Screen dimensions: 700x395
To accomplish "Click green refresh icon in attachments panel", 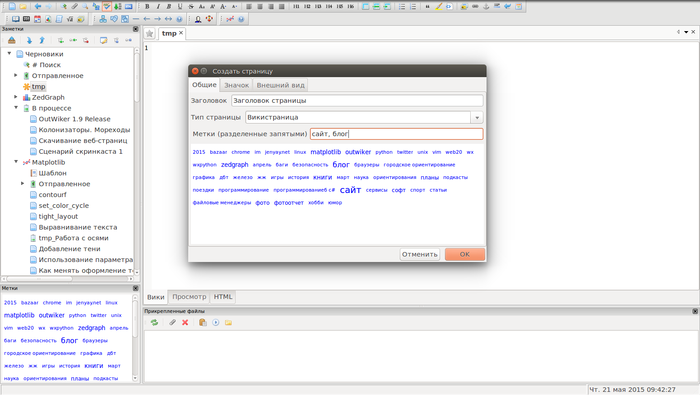I will [x=154, y=322].
